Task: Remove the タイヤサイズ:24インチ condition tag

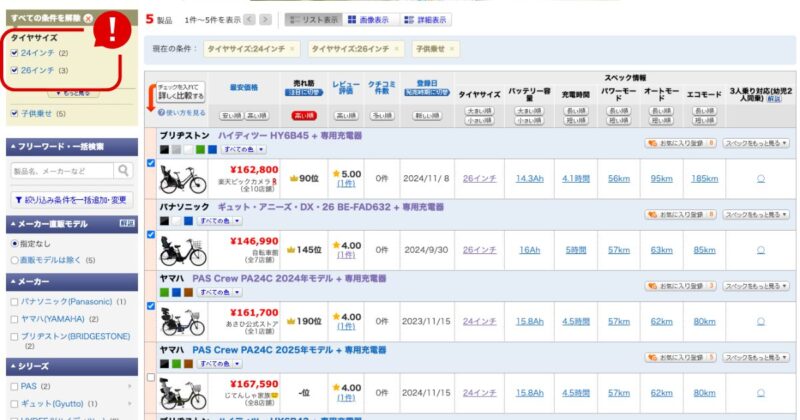Action: tap(292, 49)
